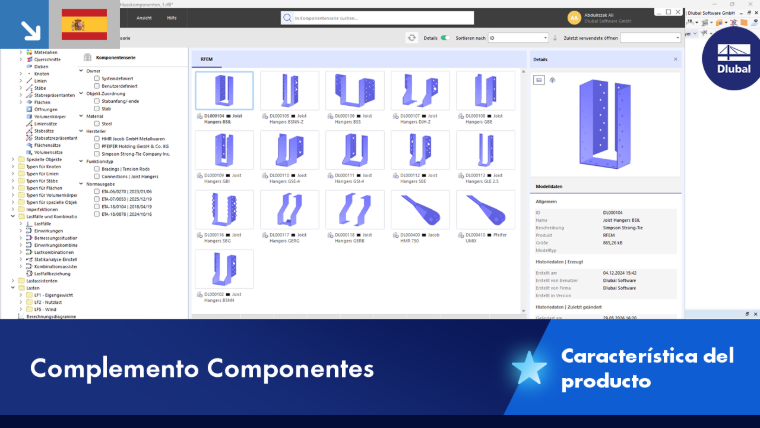The width and height of the screenshot is (760, 428).
Task: Select the RFEM tab
Action: (206, 59)
